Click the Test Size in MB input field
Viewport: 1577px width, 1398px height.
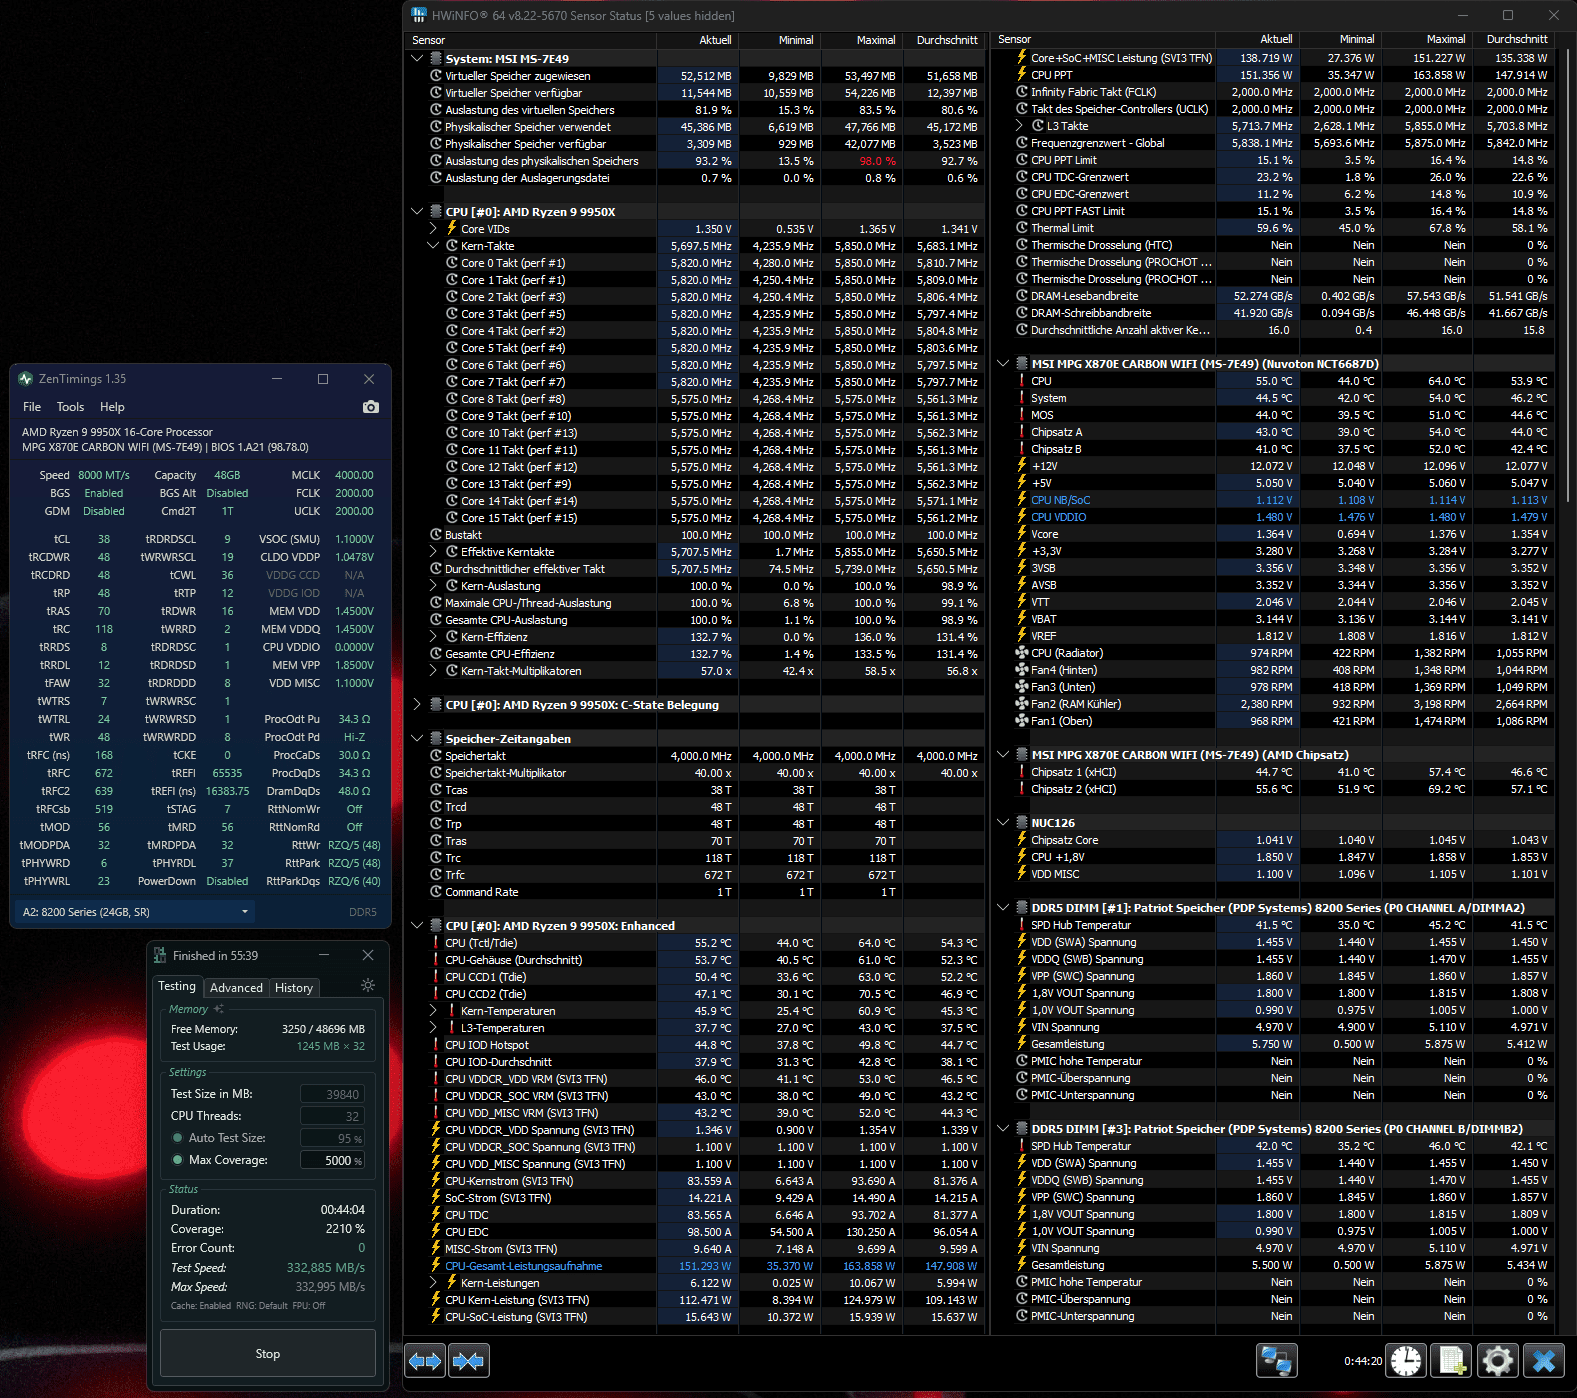pos(332,1094)
